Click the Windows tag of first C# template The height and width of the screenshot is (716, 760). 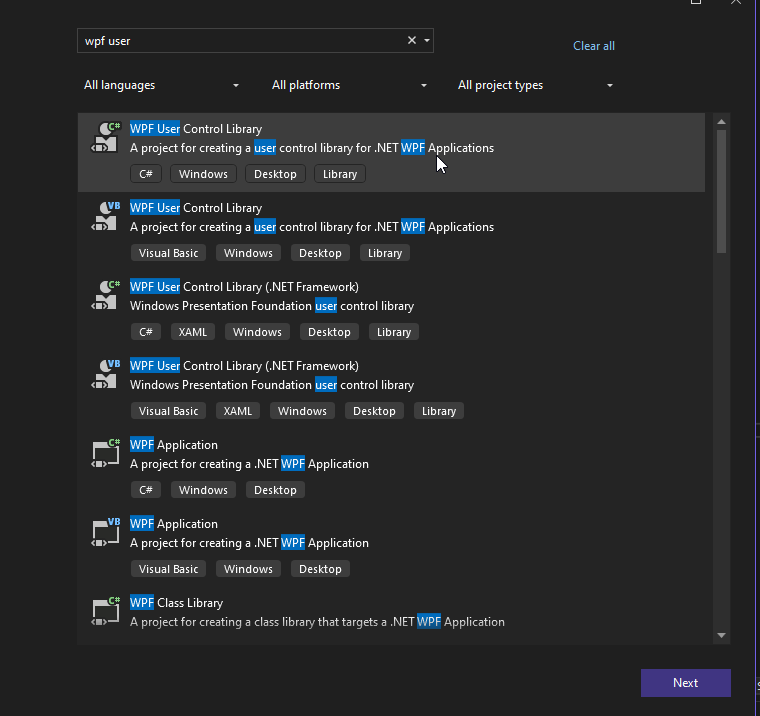203,174
